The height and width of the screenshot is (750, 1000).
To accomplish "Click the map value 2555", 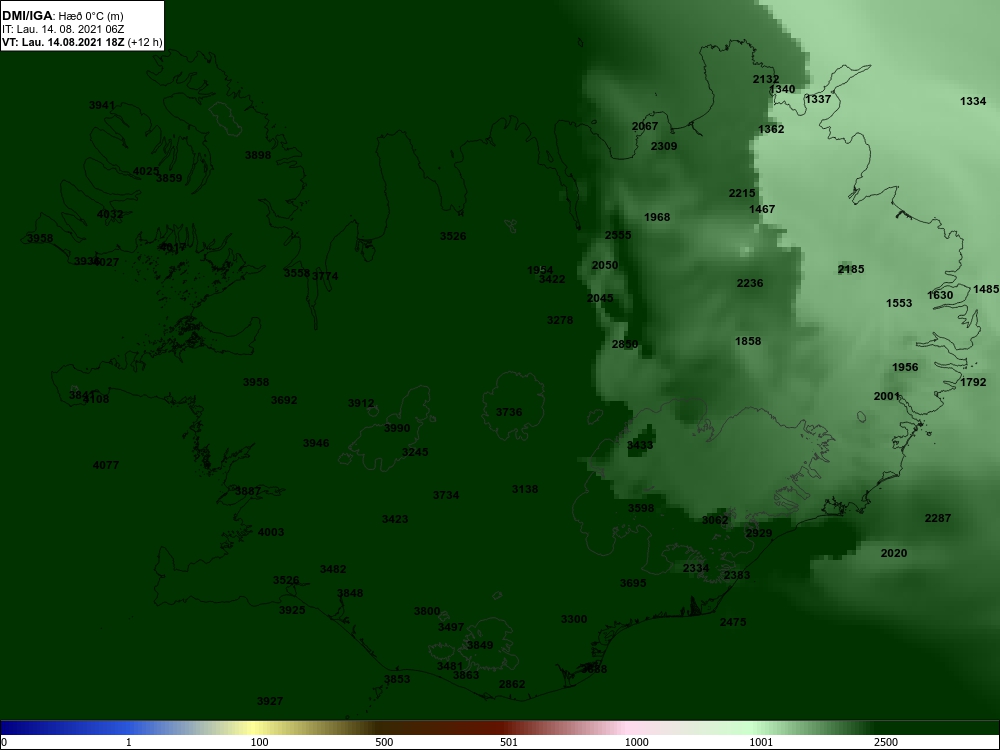I will [x=618, y=235].
